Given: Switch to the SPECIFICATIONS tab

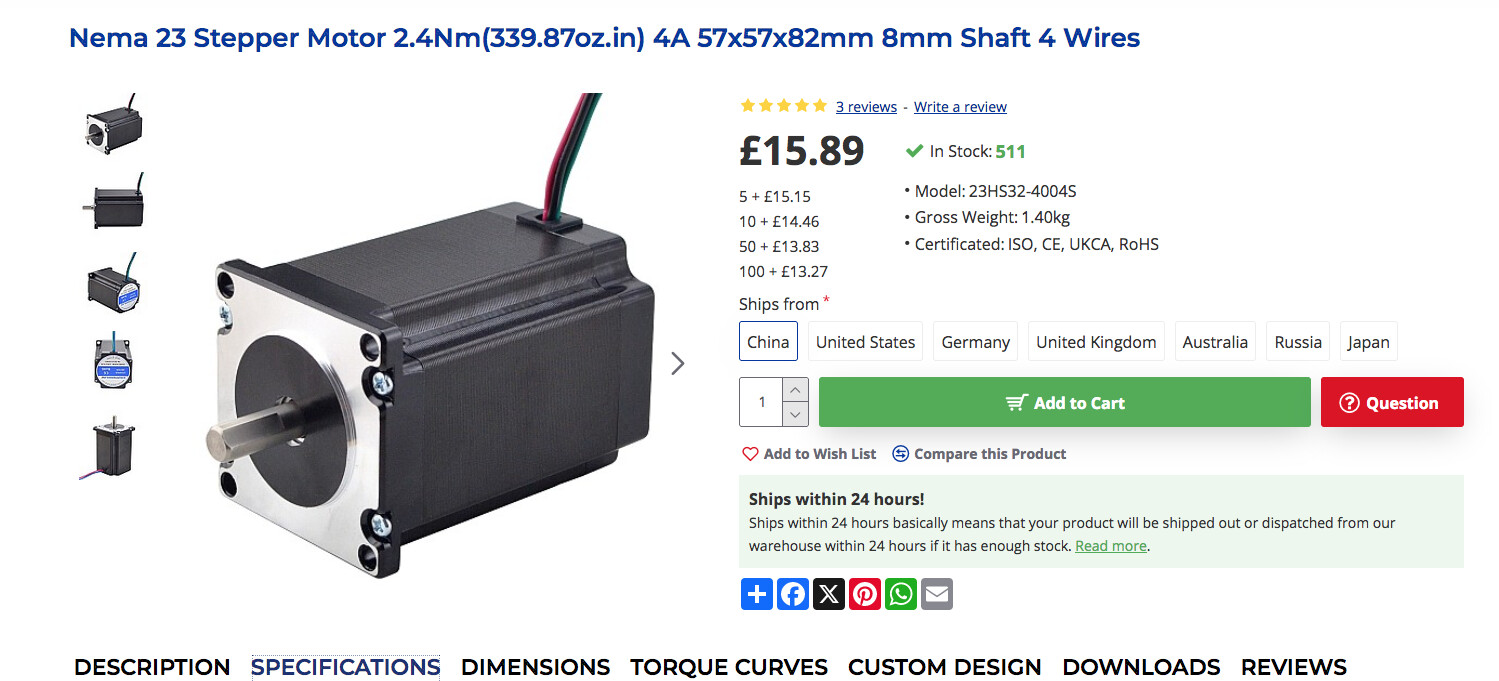Looking at the screenshot, I should point(345,667).
